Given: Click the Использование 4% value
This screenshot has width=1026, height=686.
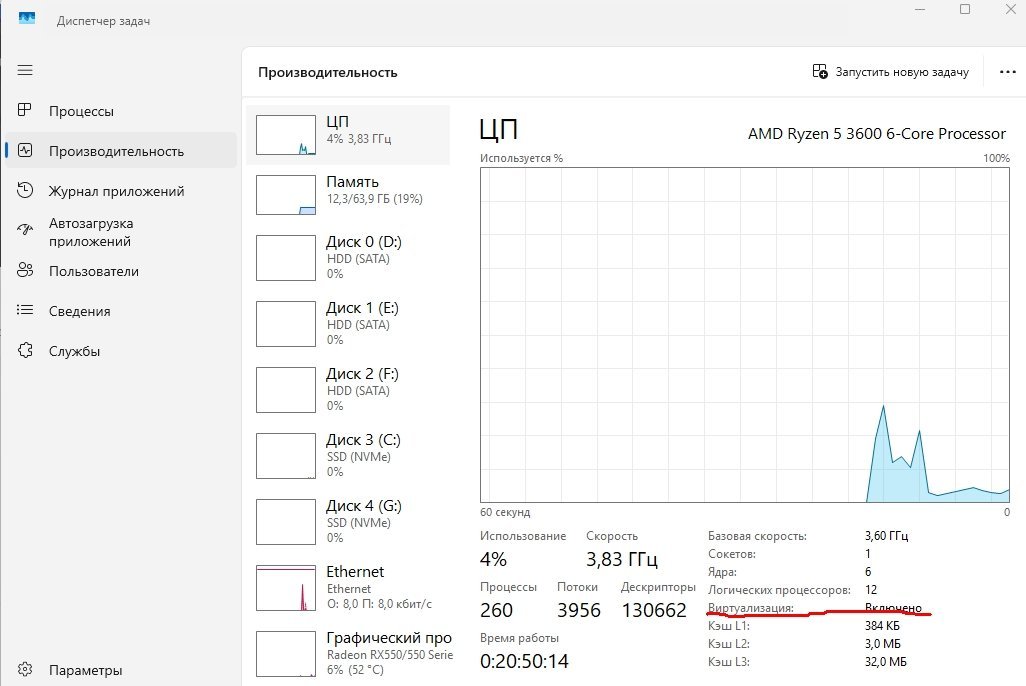Looking at the screenshot, I should (493, 560).
